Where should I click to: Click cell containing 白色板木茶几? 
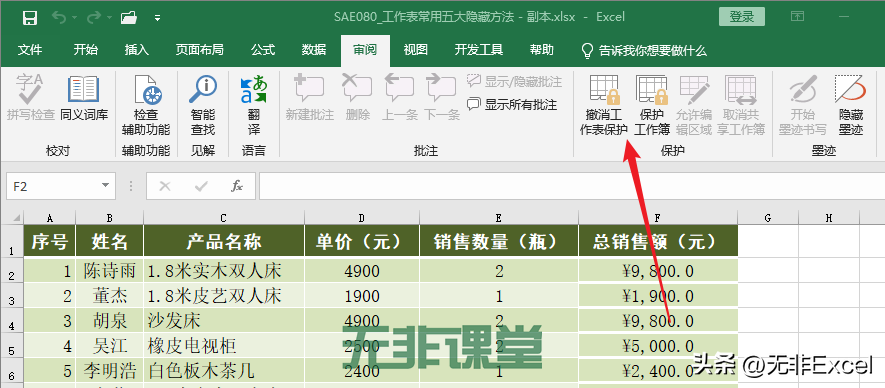click(224, 370)
